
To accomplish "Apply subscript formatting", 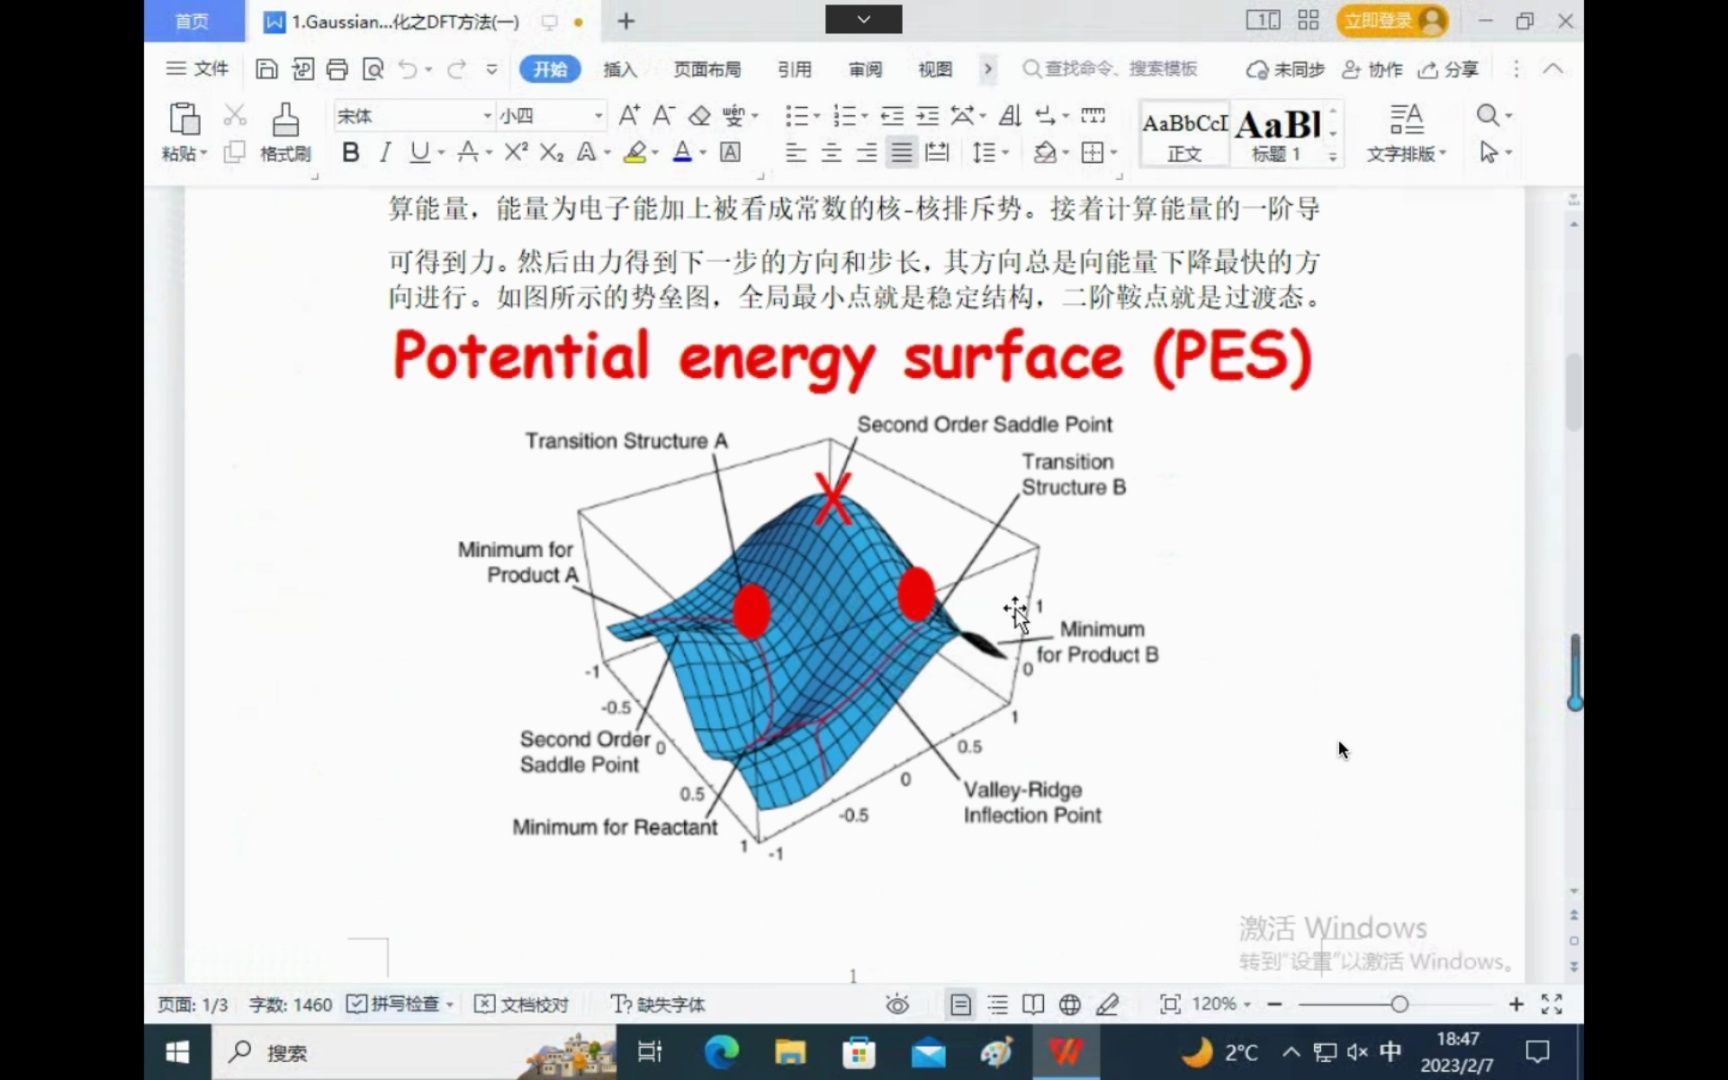I will pos(550,152).
